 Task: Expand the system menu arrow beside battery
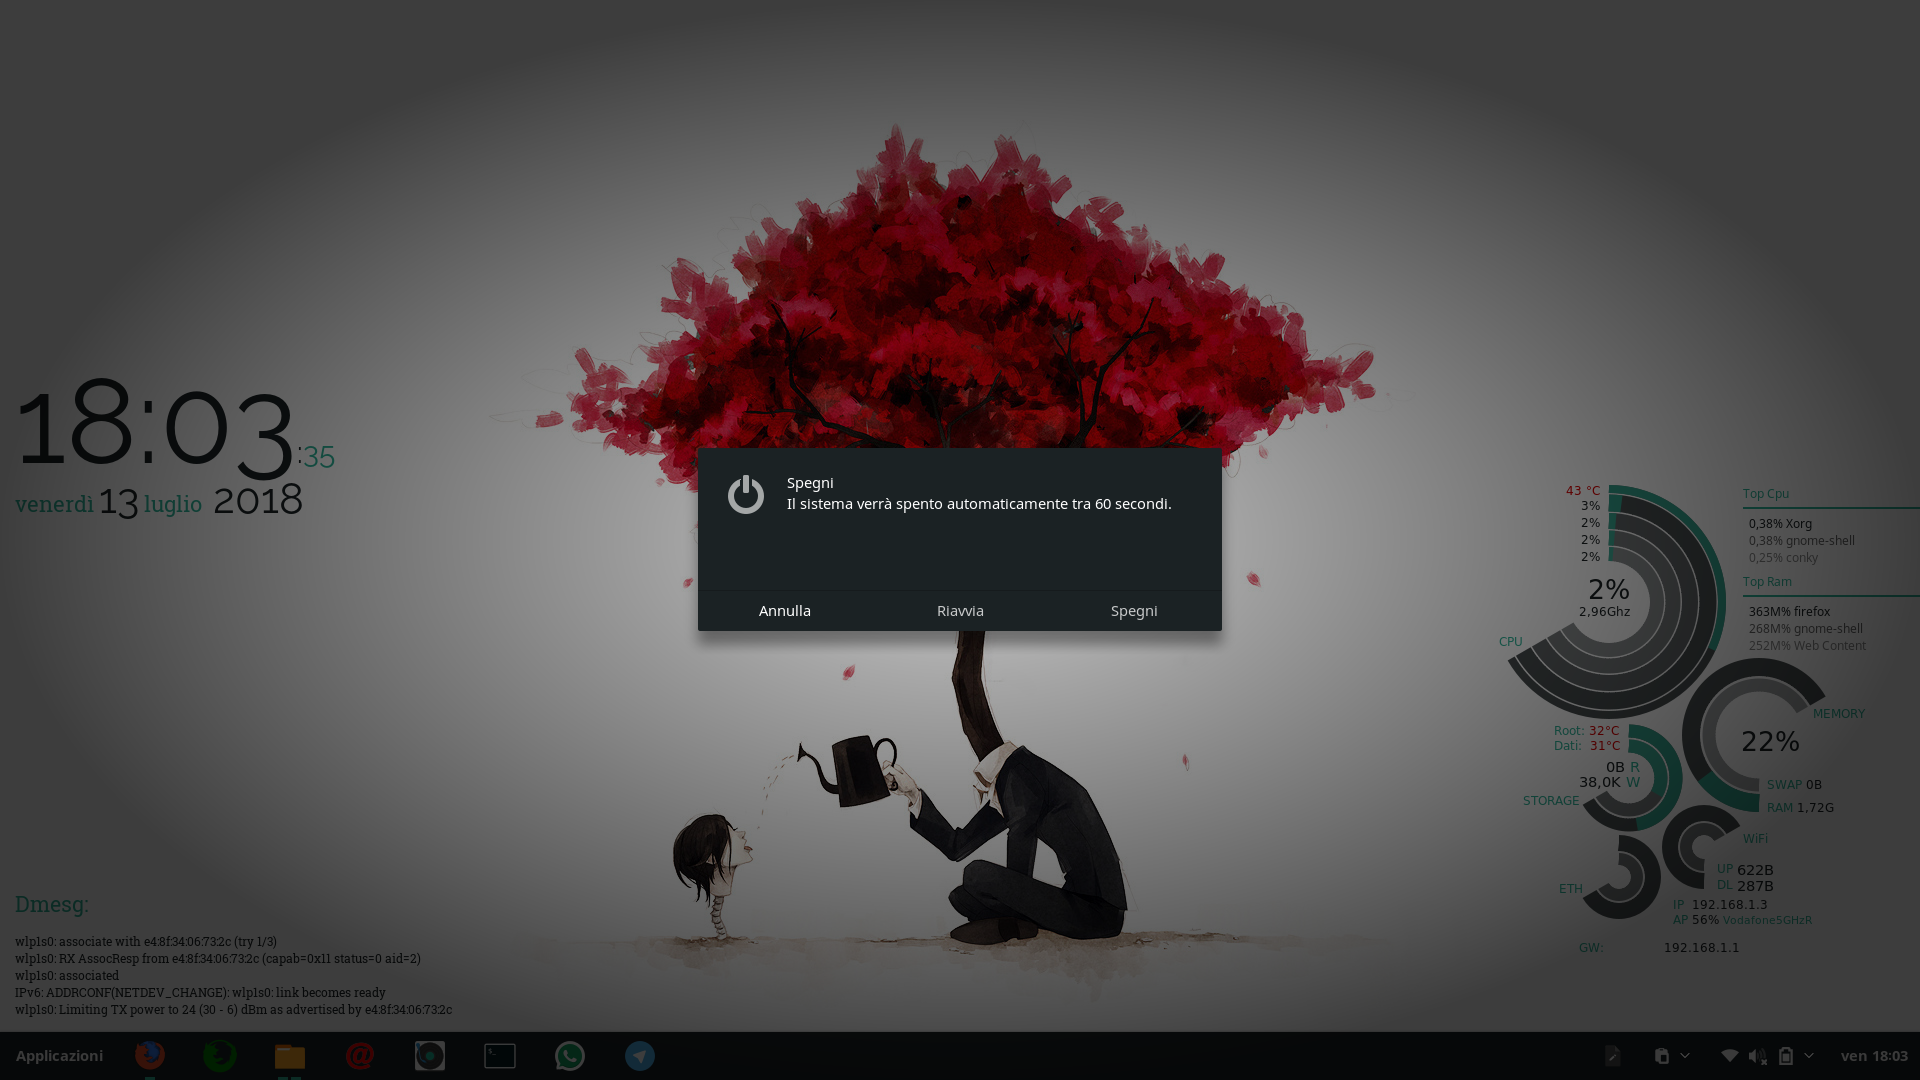coord(1808,1056)
